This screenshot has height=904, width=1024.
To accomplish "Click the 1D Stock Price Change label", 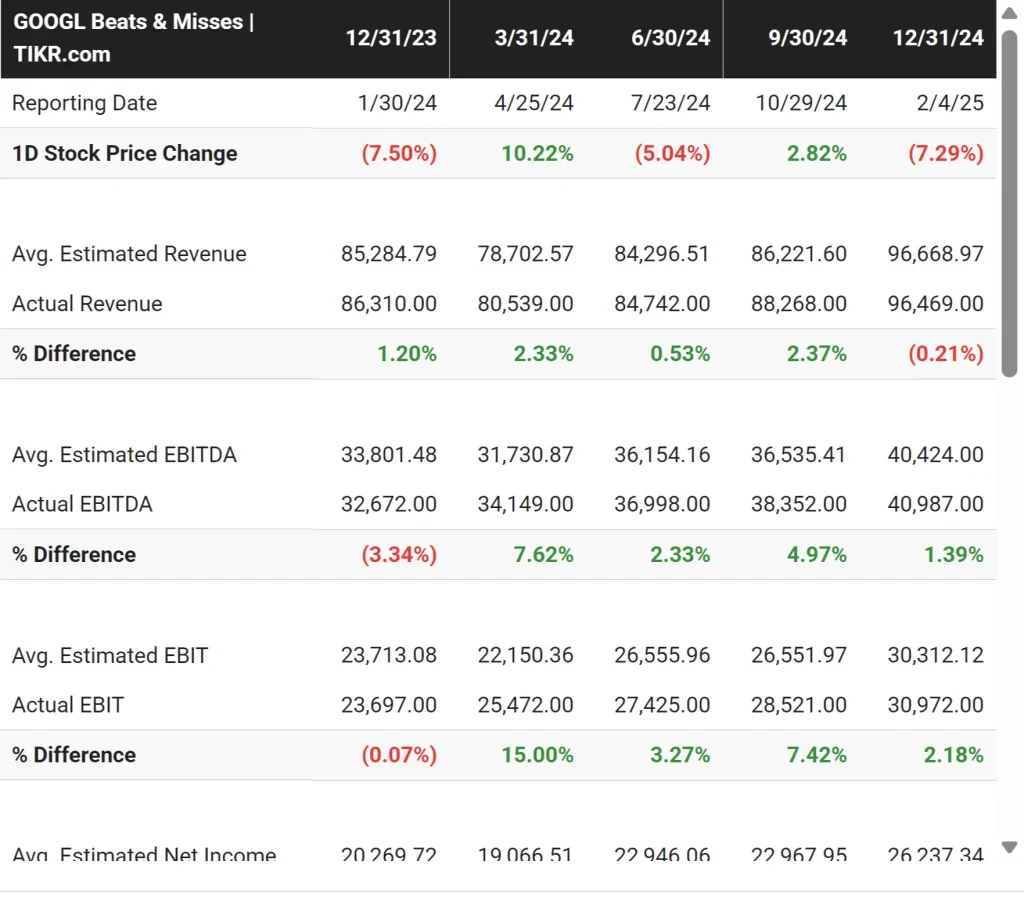I will [125, 154].
